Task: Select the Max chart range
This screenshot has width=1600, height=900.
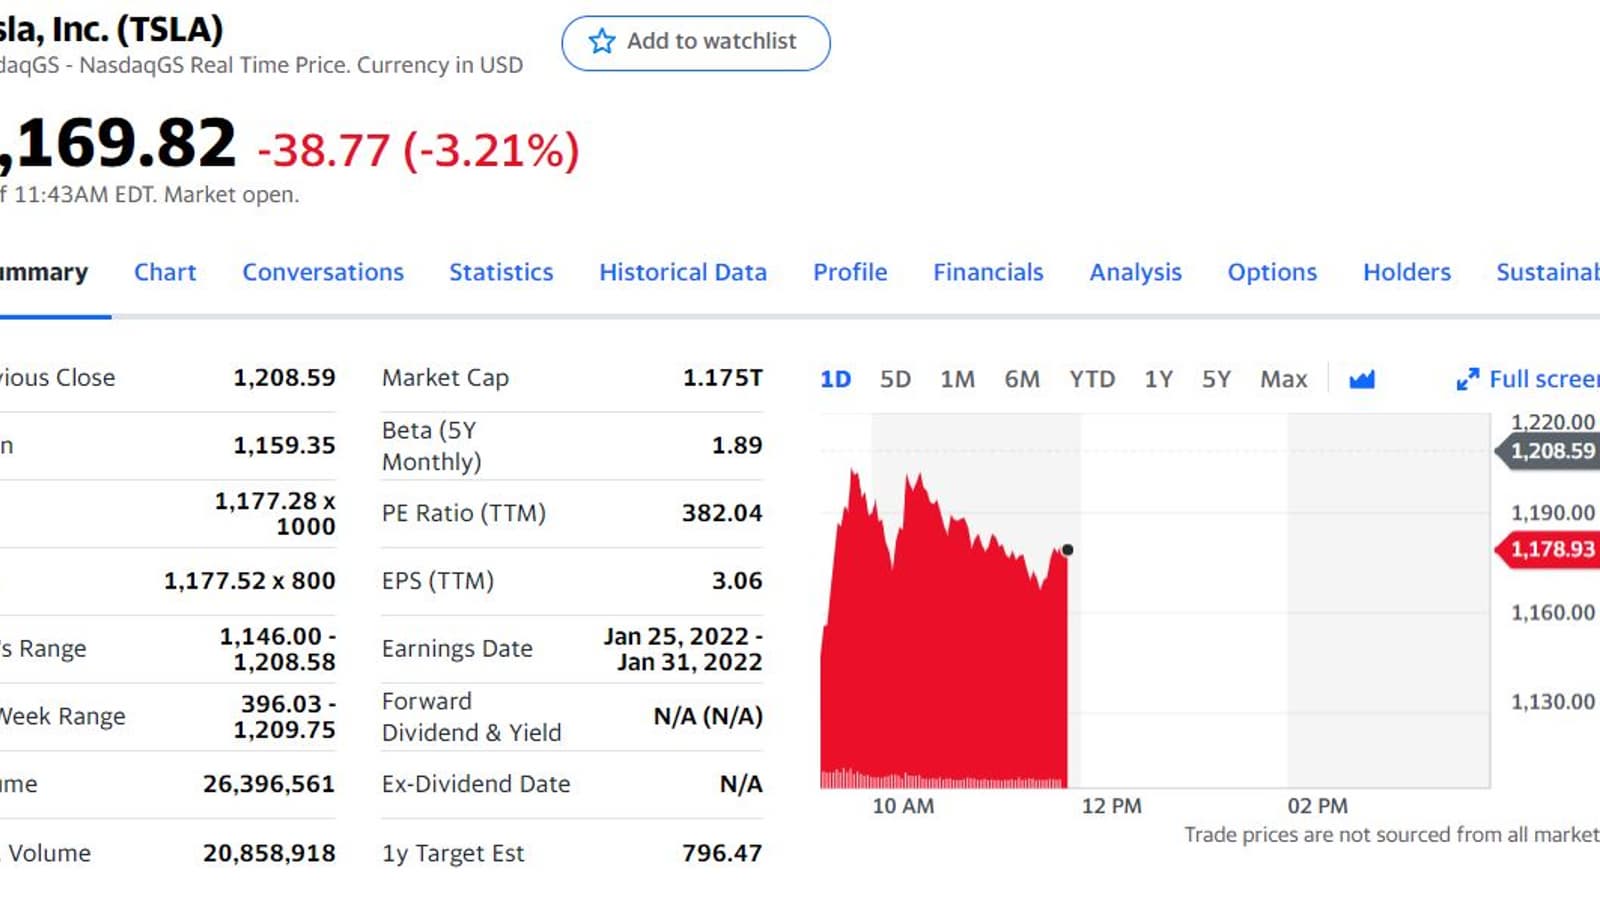Action: (x=1283, y=380)
